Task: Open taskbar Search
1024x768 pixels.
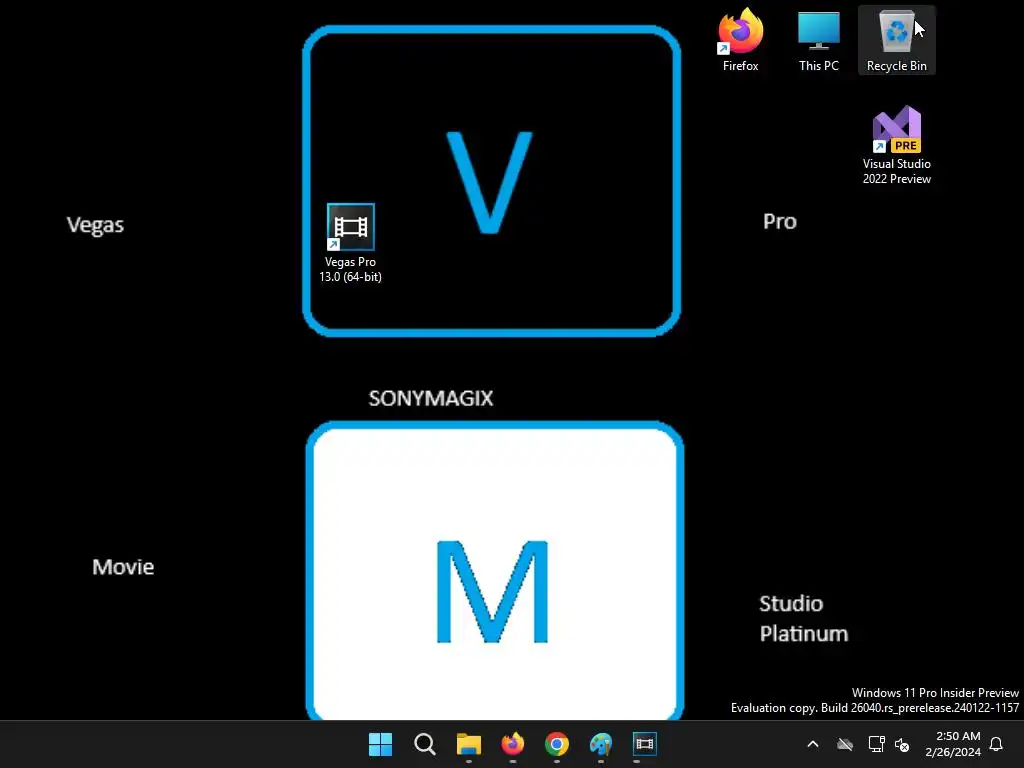Action: tap(424, 744)
